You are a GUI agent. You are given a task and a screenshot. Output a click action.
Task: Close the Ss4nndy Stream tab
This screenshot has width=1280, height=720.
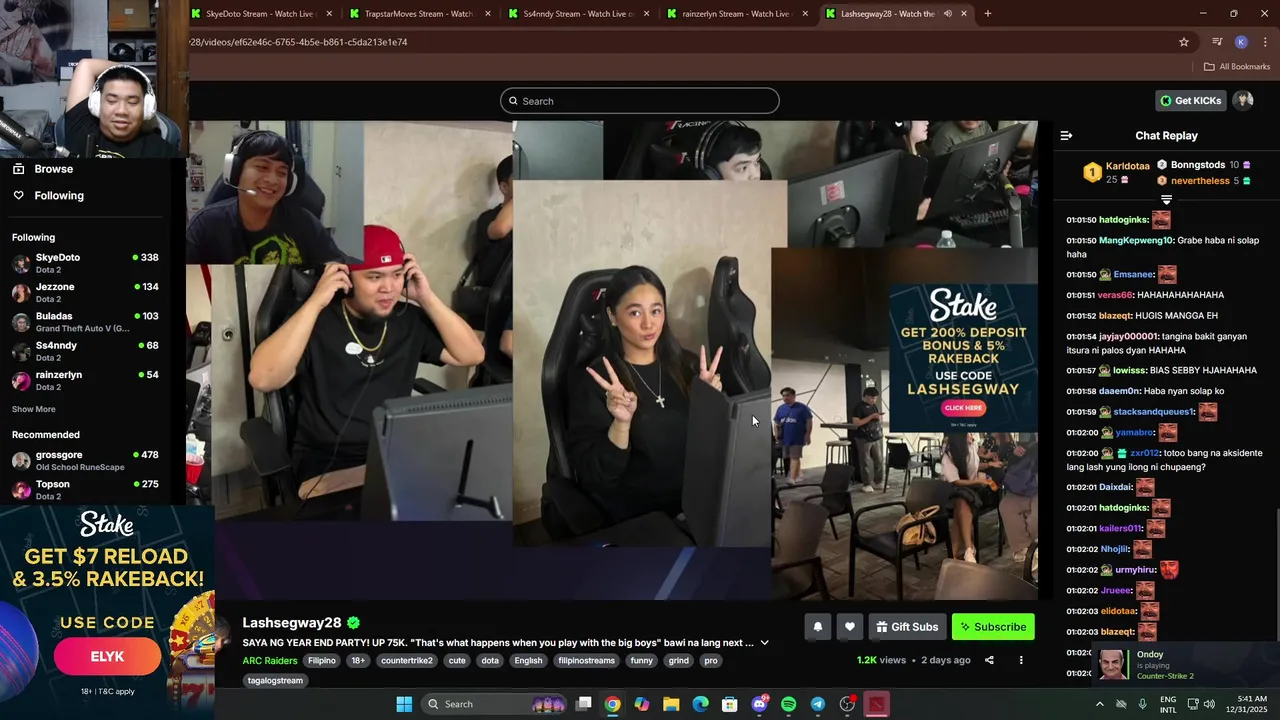[x=647, y=14]
